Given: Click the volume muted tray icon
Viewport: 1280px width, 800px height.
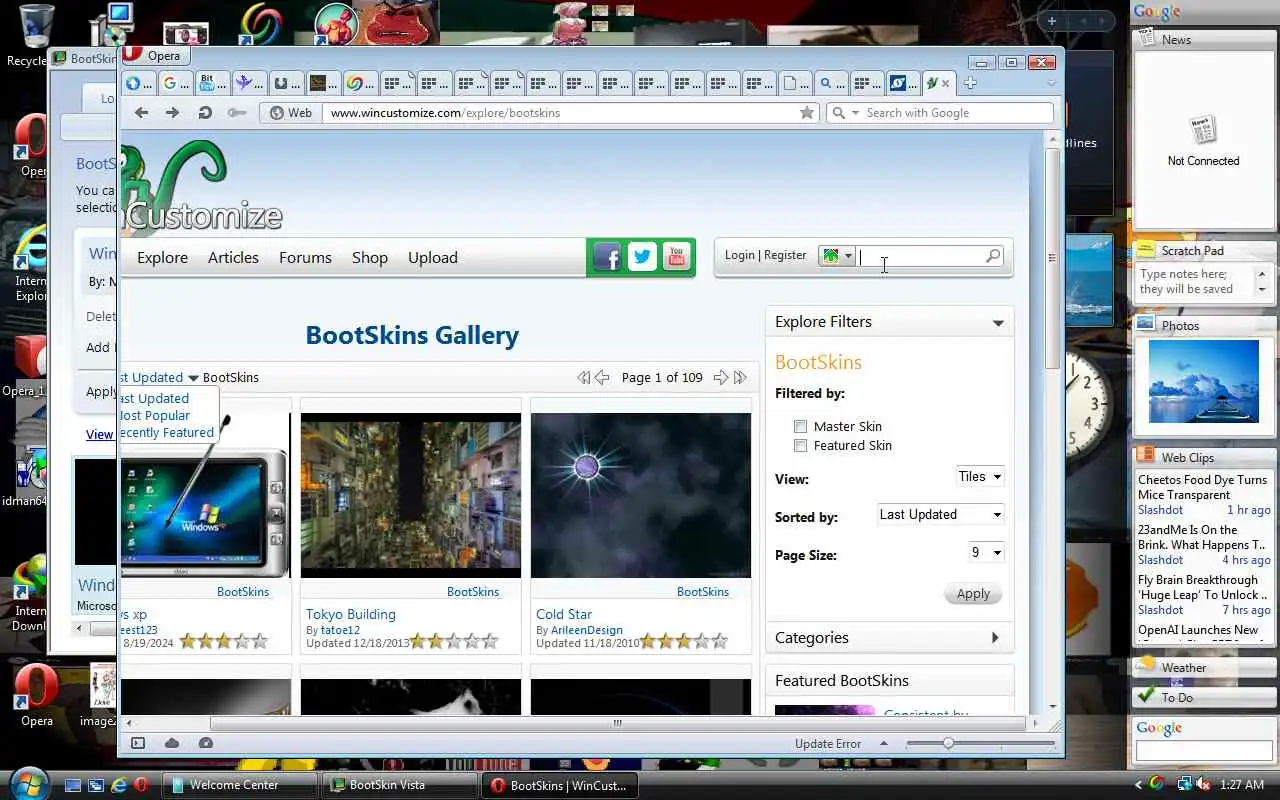Looking at the screenshot, I should (1201, 785).
